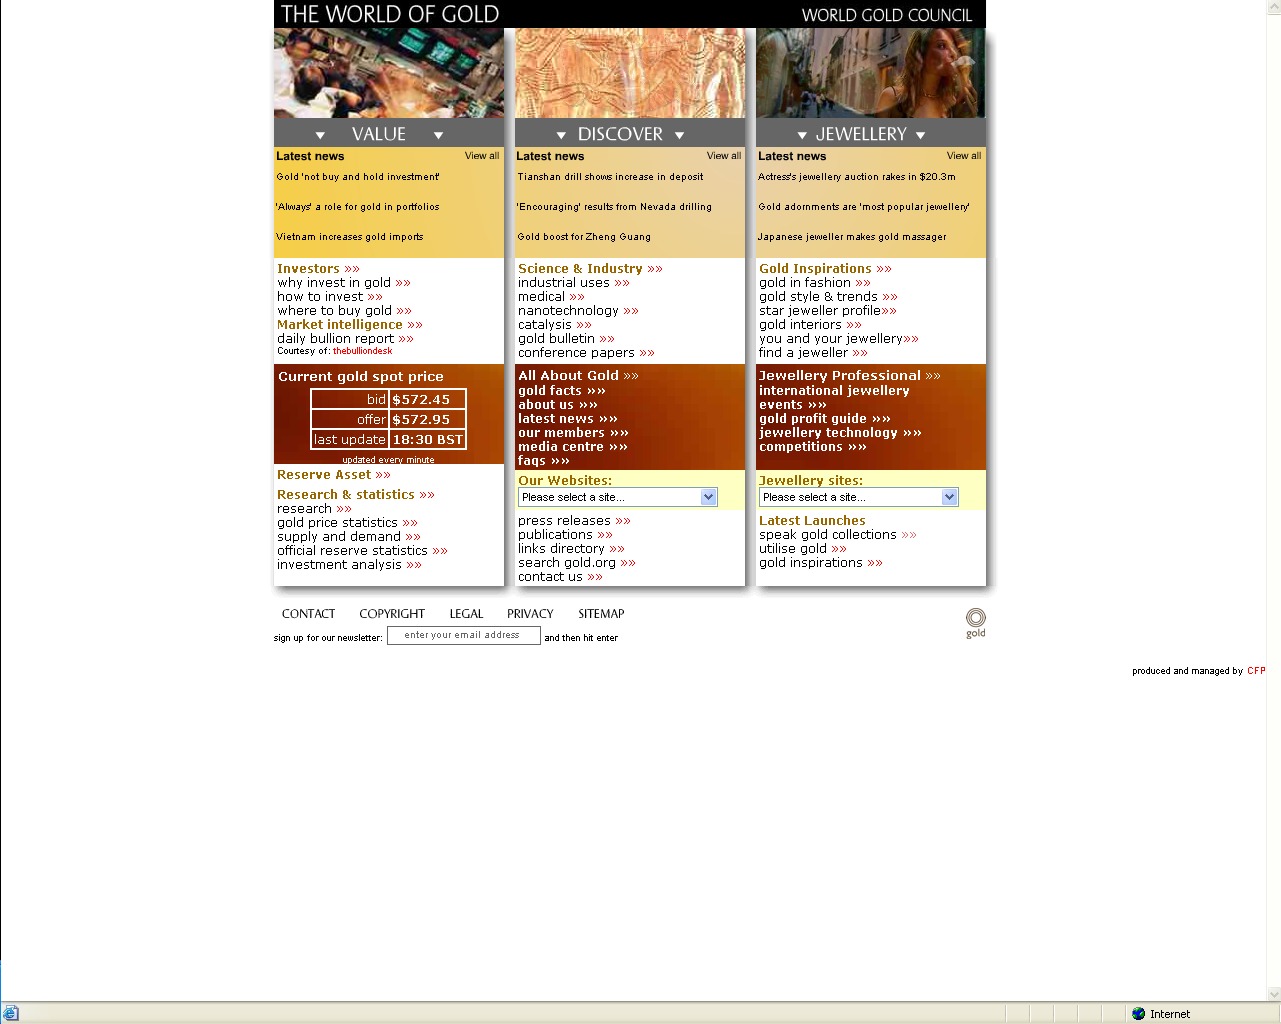The height and width of the screenshot is (1024, 1281).
Task: Open the CONTACT footer menu item
Action: click(308, 614)
